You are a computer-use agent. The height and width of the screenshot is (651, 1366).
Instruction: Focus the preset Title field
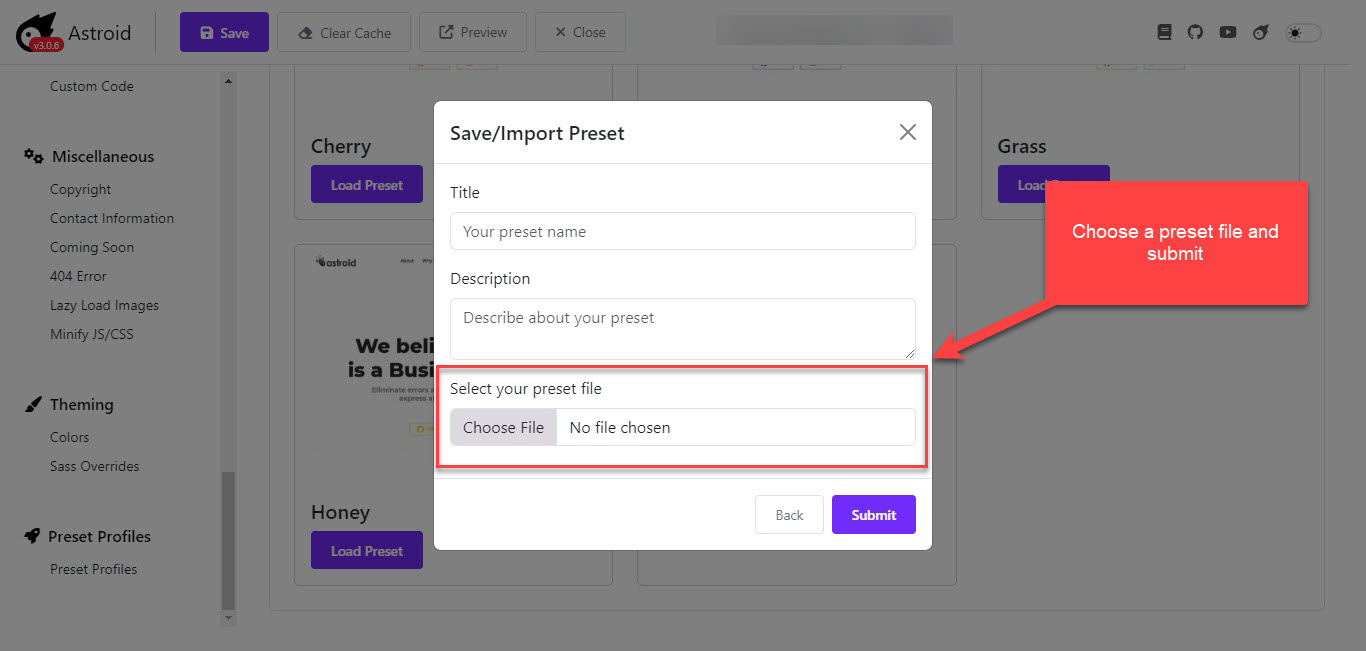(682, 231)
